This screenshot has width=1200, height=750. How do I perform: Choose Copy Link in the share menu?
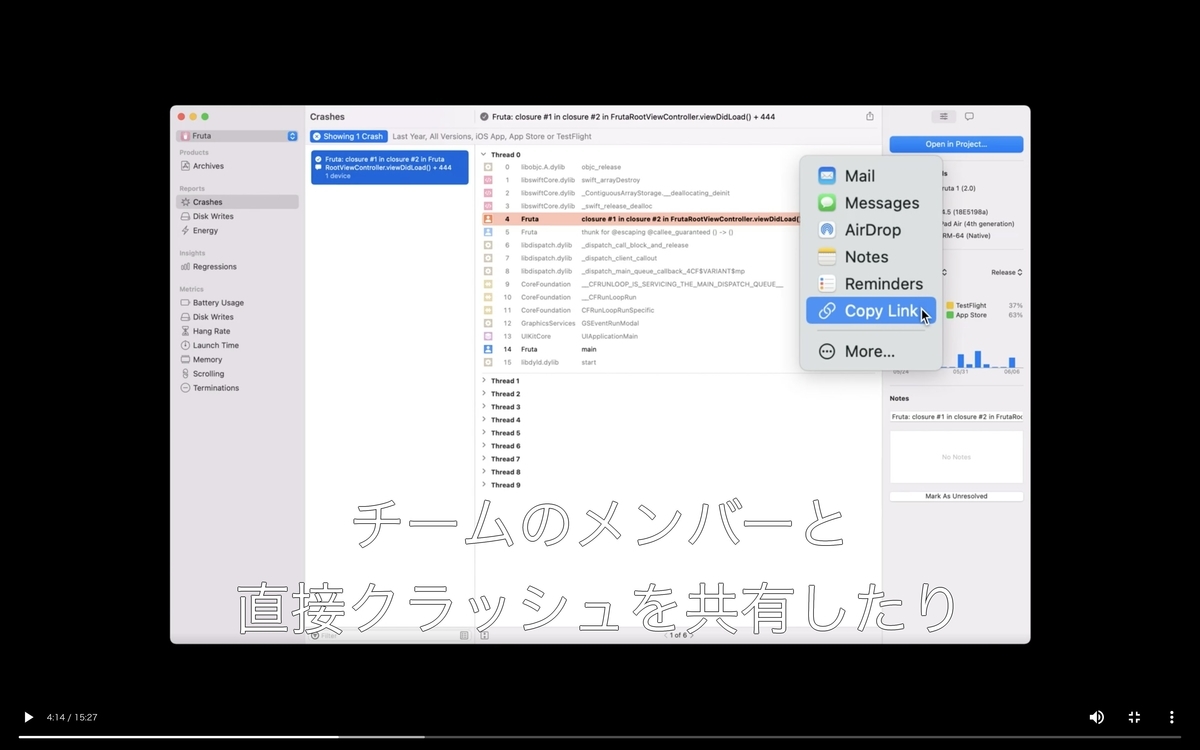(x=870, y=311)
